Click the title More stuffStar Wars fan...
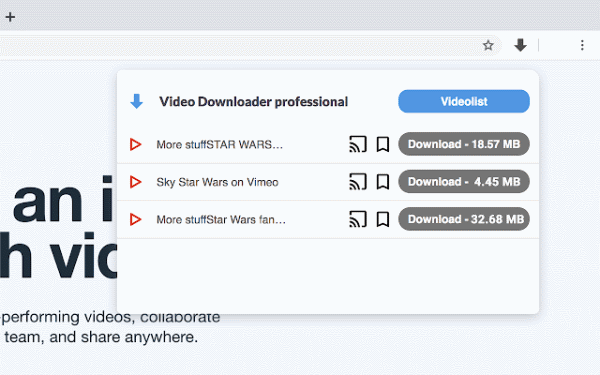The width and height of the screenshot is (600, 375). (221, 220)
